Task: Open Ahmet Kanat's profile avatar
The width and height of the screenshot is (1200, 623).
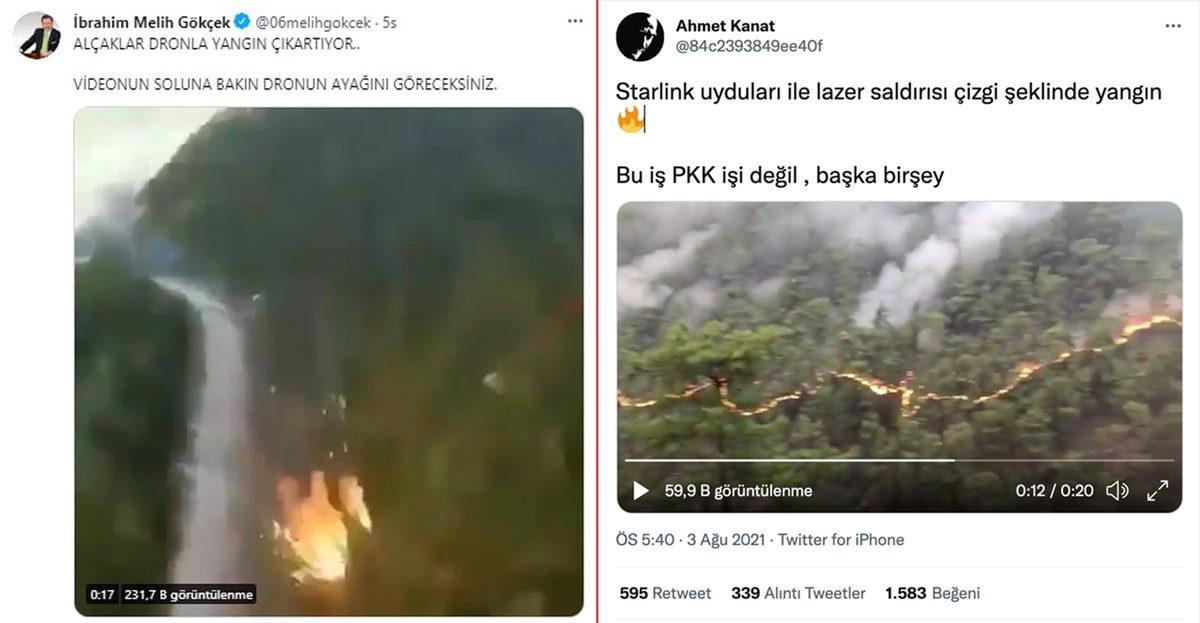Action: (640, 36)
